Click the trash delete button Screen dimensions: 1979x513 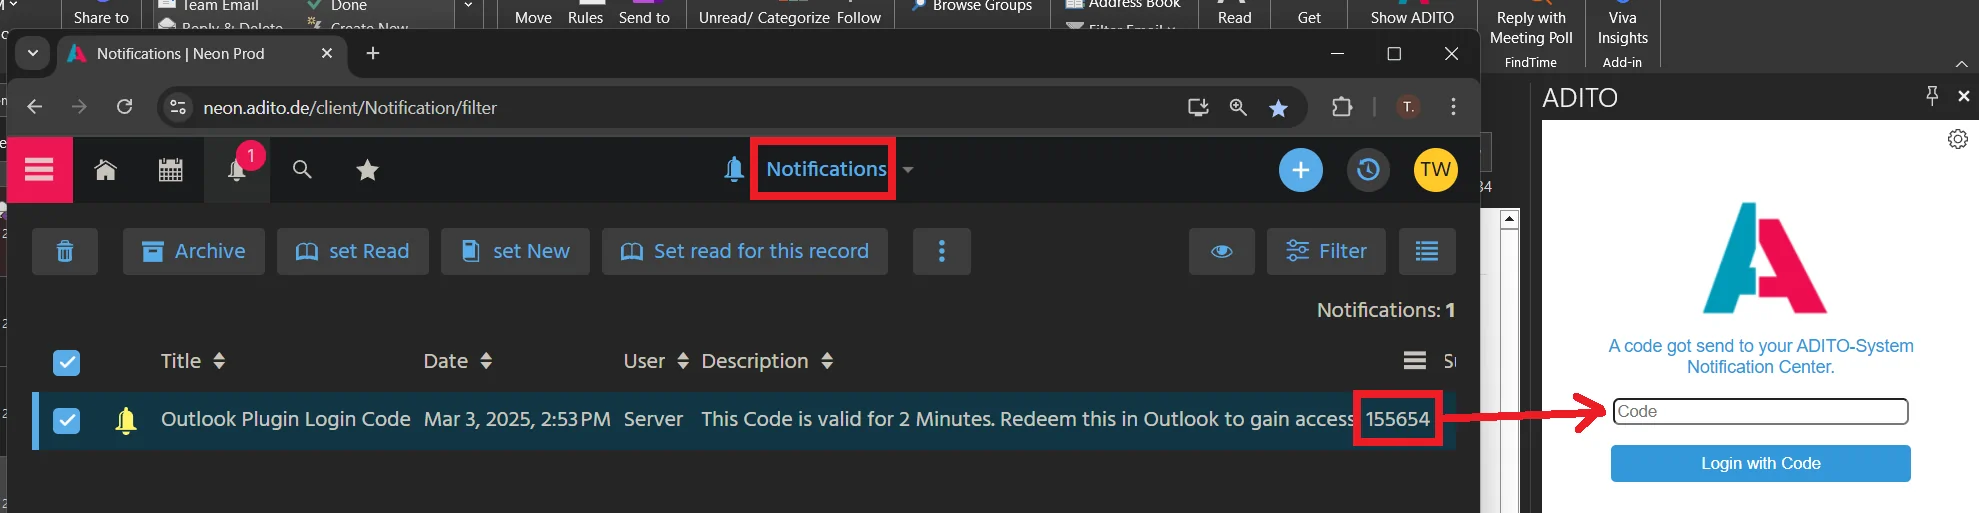click(x=65, y=251)
